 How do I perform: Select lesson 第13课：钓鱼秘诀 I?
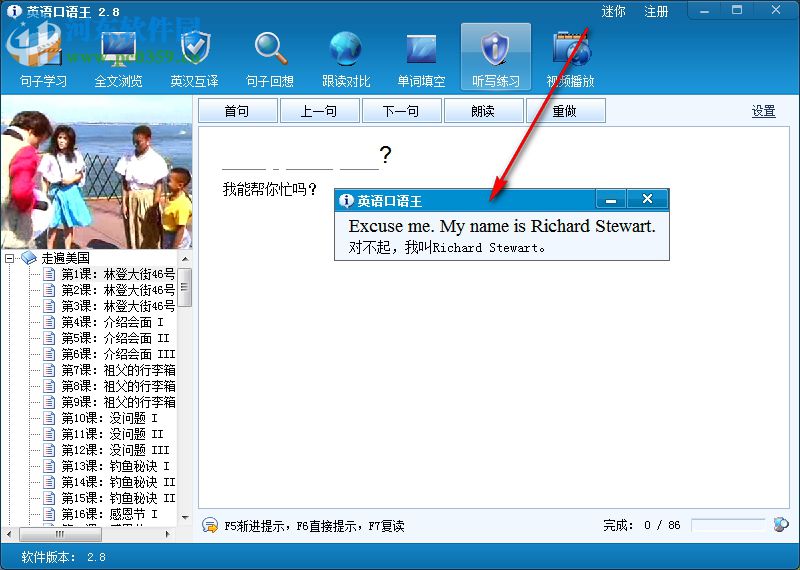coord(115,466)
